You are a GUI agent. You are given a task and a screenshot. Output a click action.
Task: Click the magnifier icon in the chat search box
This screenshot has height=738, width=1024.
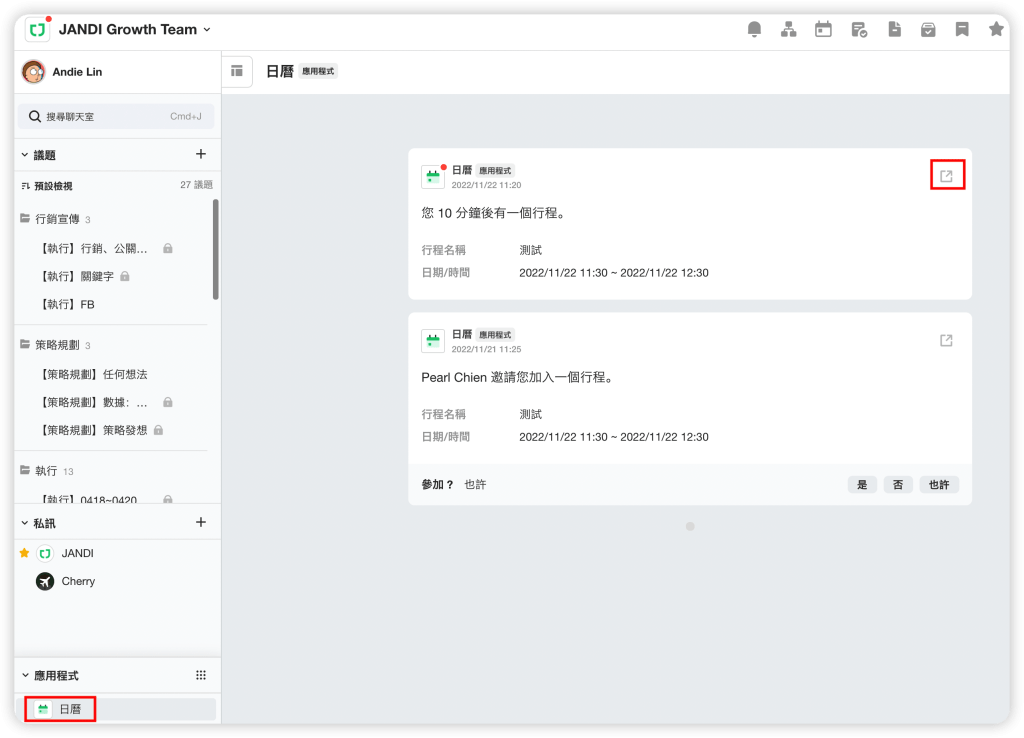[x=35, y=116]
